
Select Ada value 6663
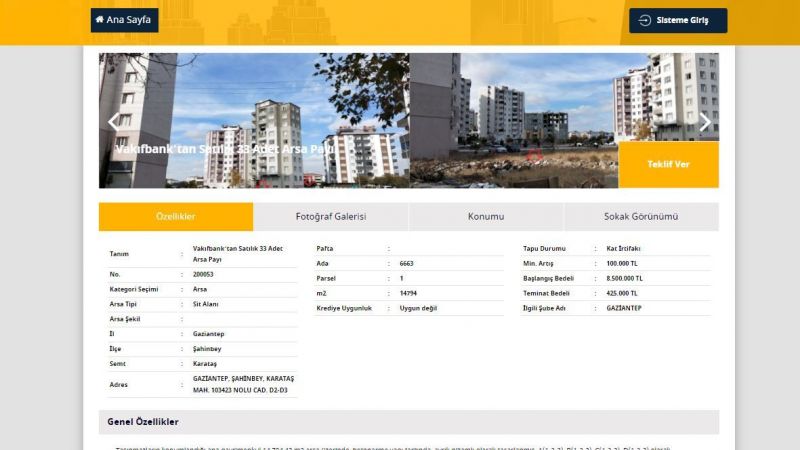pyautogui.click(x=406, y=264)
